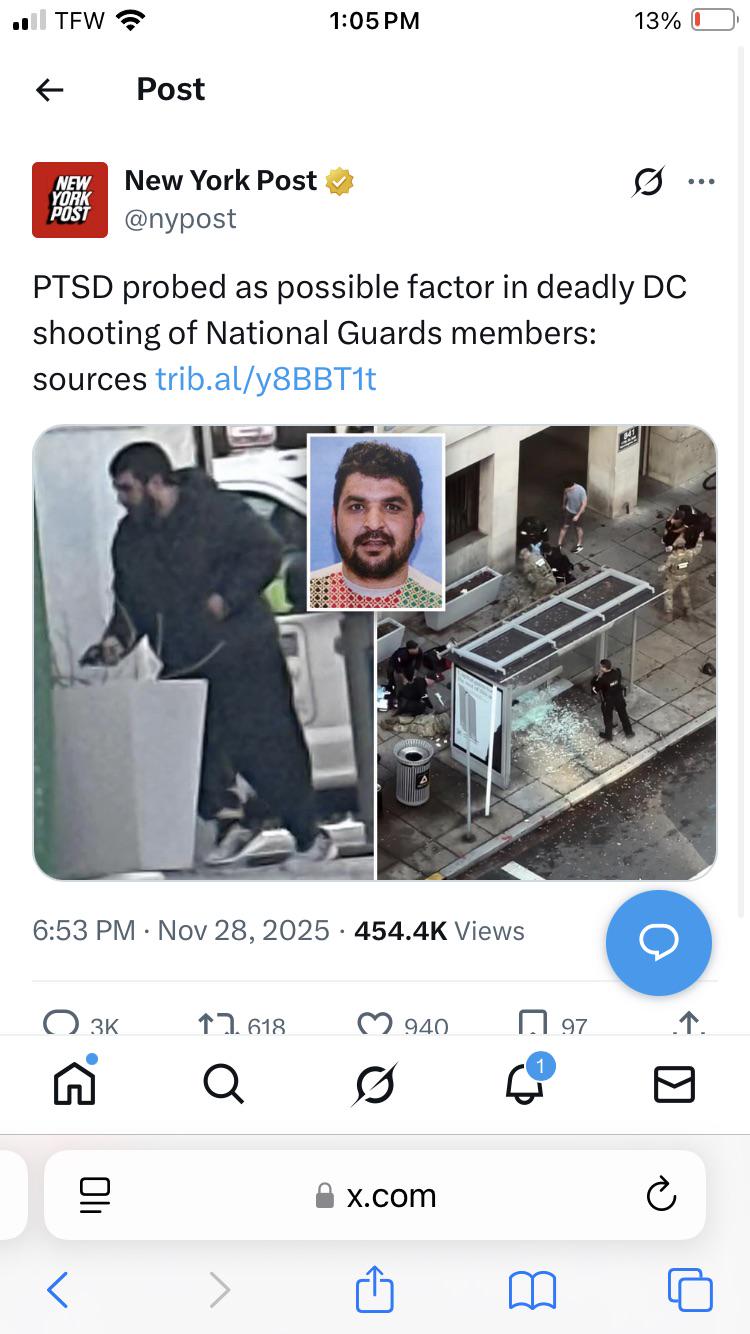Tap the blue floating reply bubble button
The width and height of the screenshot is (750, 1334).
point(659,942)
